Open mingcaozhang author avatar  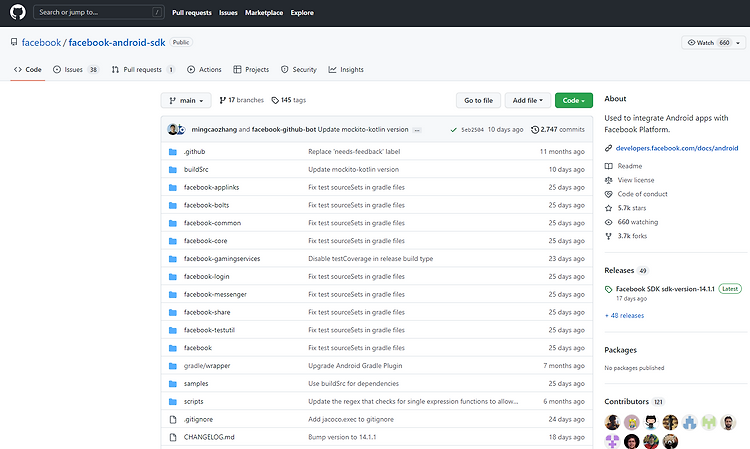173,129
